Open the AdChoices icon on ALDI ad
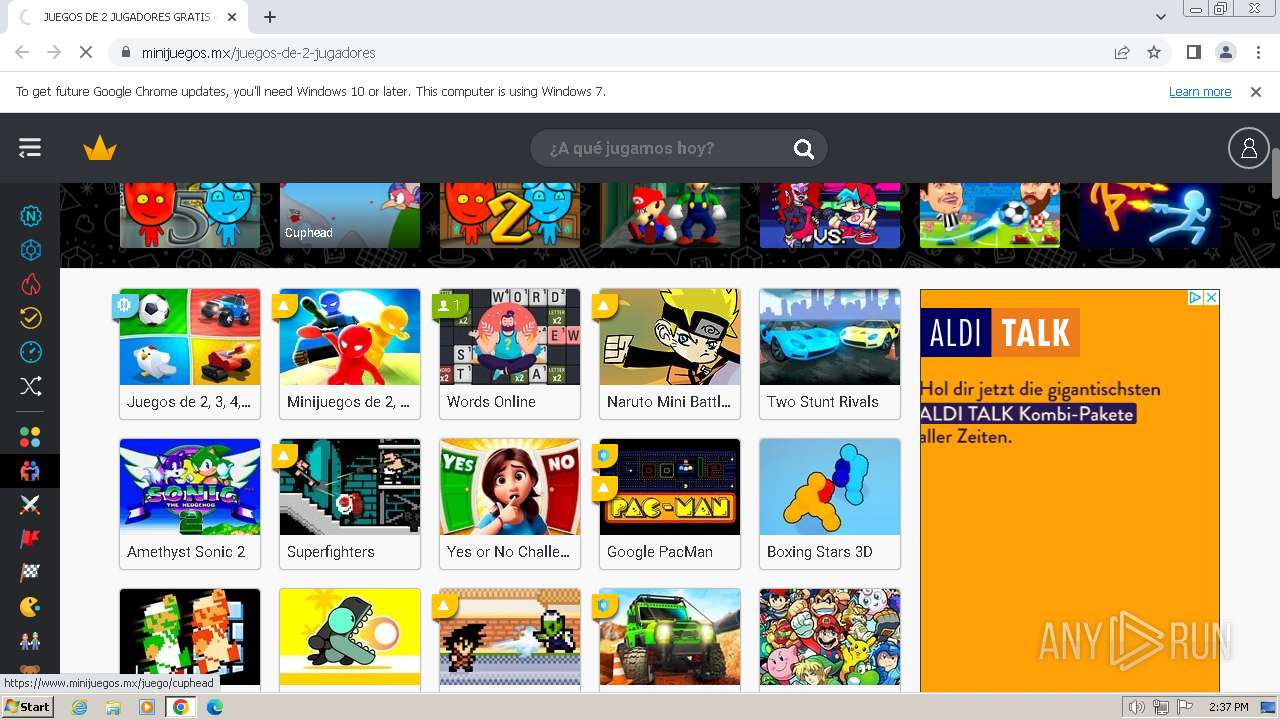 [x=1194, y=298]
